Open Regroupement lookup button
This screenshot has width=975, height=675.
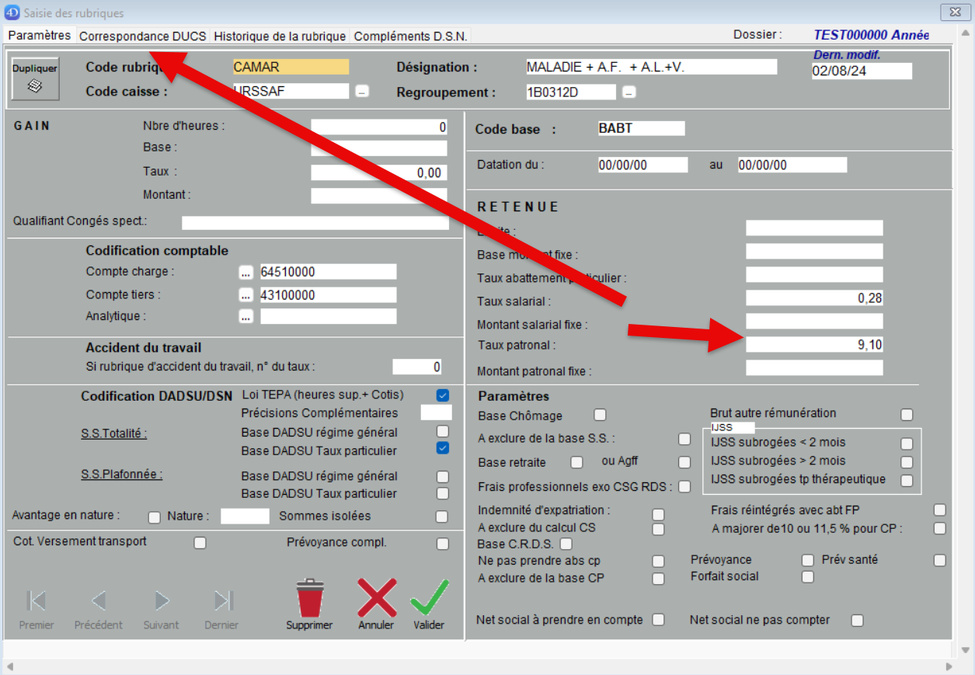(629, 93)
